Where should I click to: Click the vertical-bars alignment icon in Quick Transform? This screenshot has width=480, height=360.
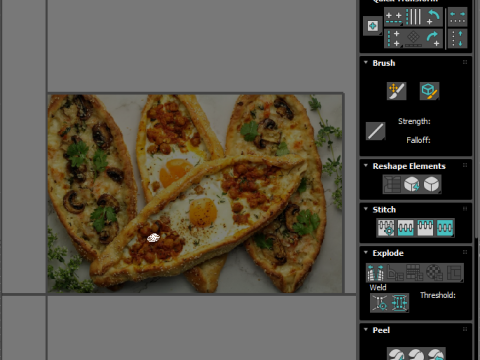(414, 17)
